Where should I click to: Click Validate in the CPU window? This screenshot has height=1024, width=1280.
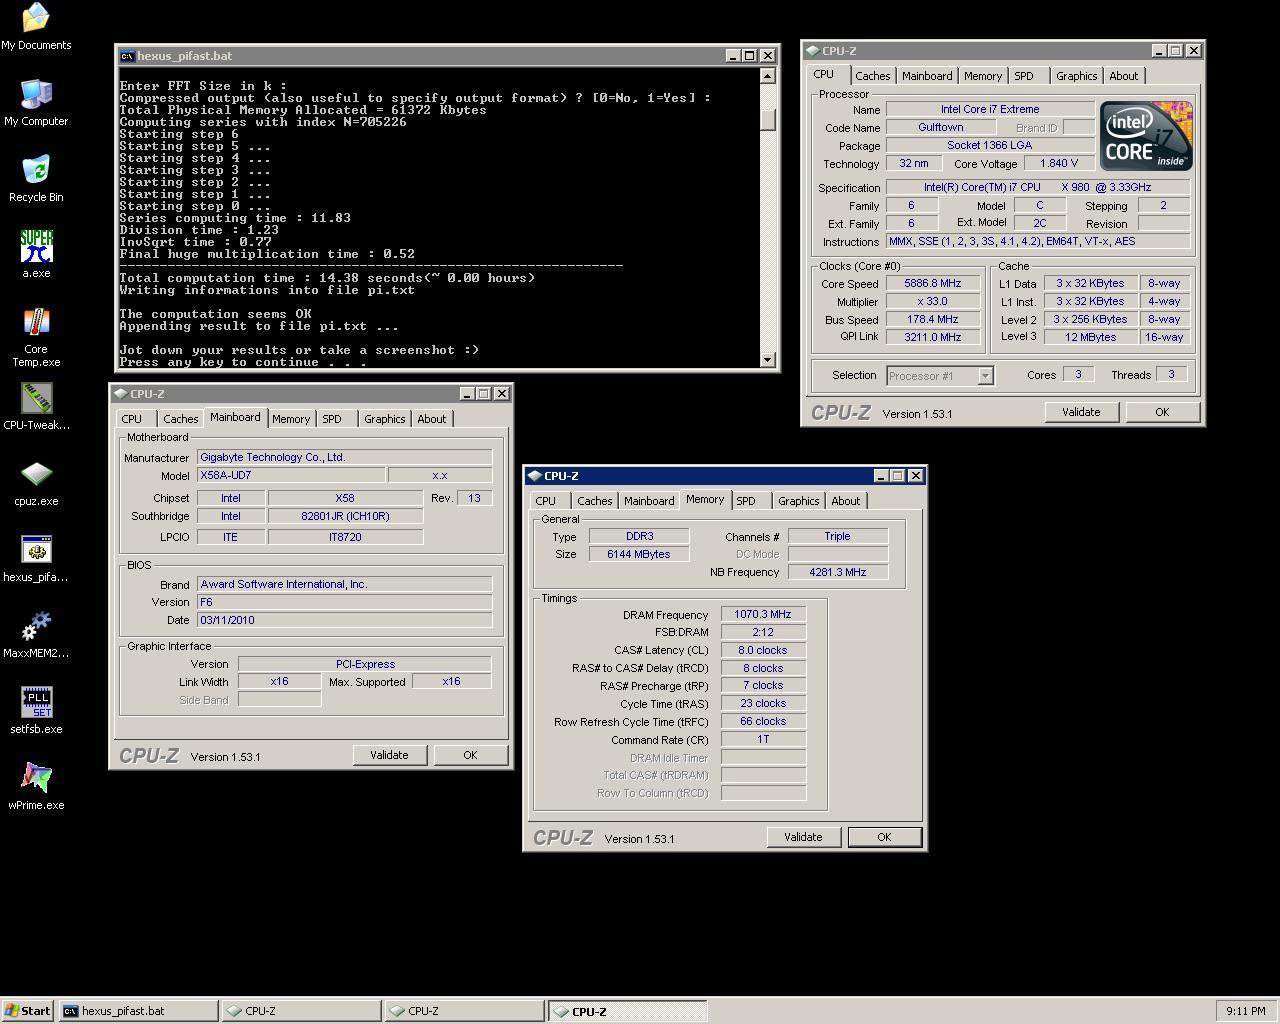(x=1081, y=412)
